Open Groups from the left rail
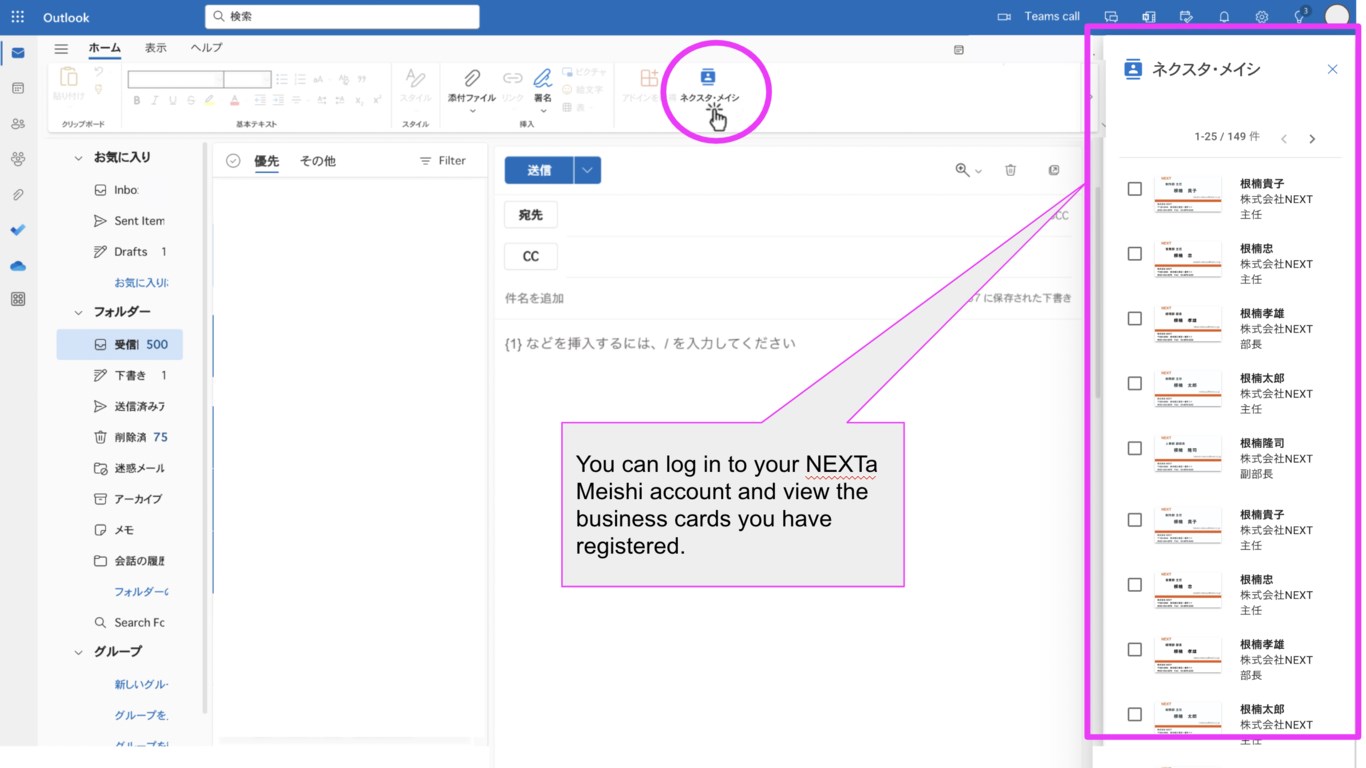Viewport: 1366px width, 768px height. pos(18,159)
